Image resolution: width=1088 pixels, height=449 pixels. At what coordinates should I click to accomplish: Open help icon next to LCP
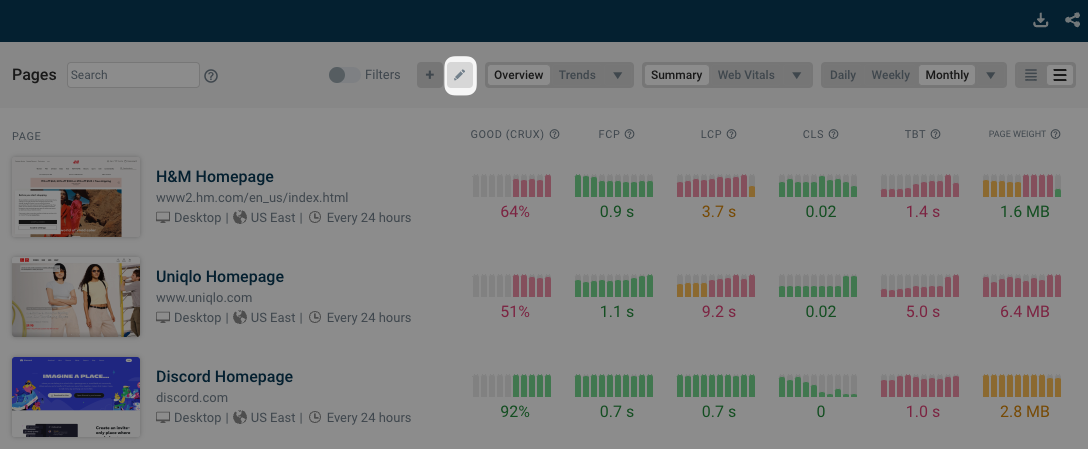click(x=731, y=134)
